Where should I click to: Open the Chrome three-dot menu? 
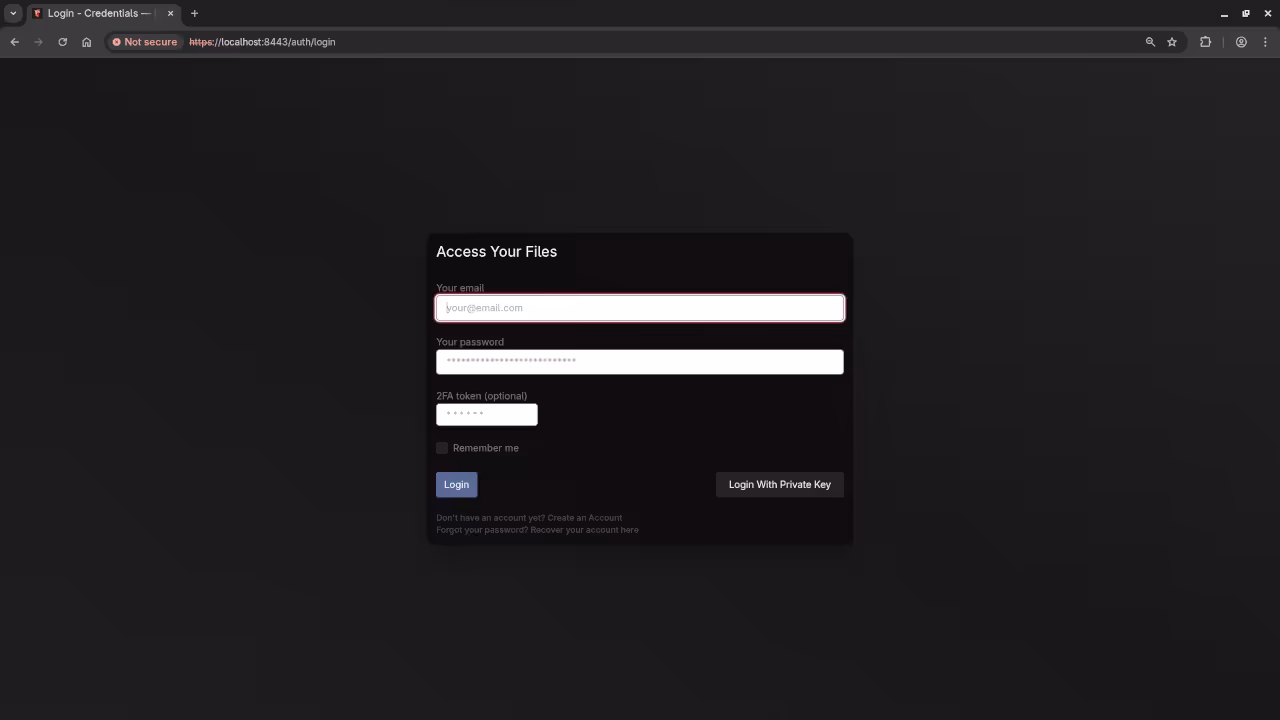(x=1266, y=42)
